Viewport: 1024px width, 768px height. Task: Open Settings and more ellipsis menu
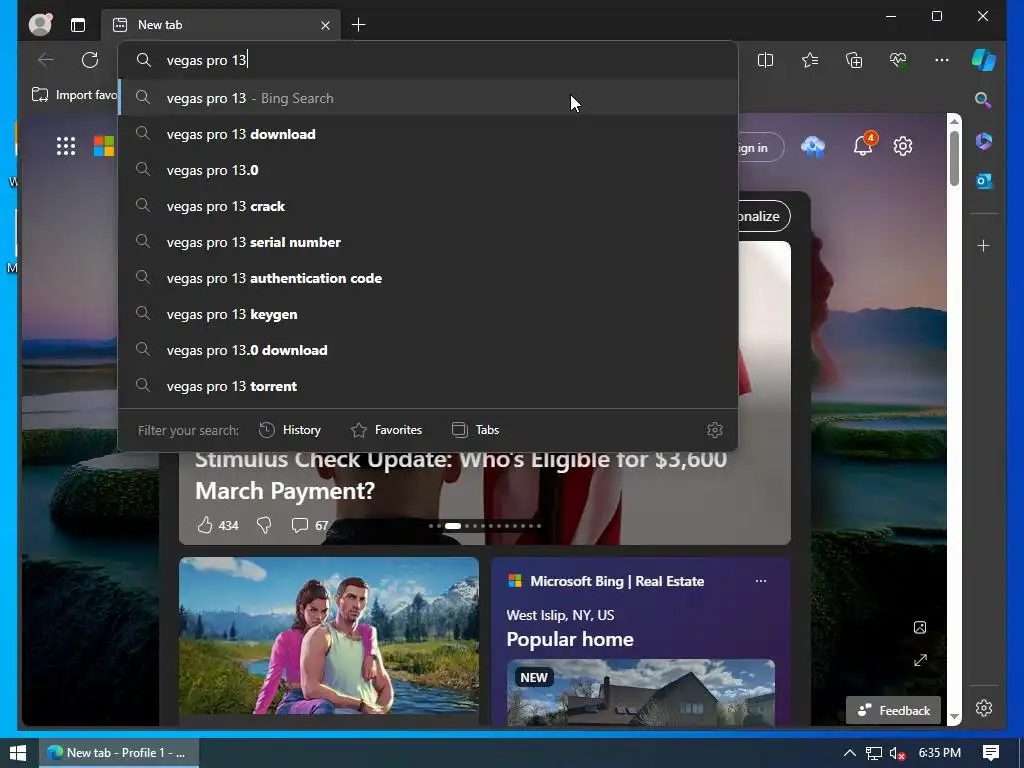pyautogui.click(x=942, y=60)
